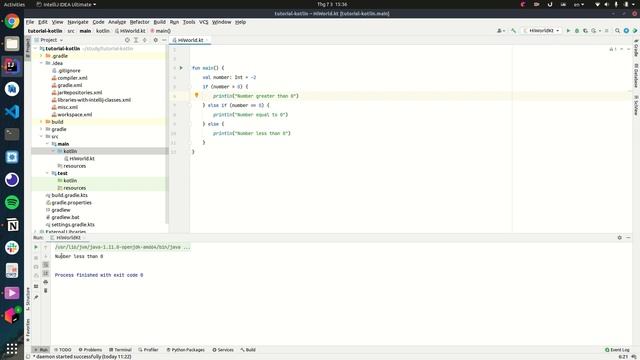Open Spotify from the Ubuntu dock
Viewport: 640px width, 360px height.
tap(12, 202)
